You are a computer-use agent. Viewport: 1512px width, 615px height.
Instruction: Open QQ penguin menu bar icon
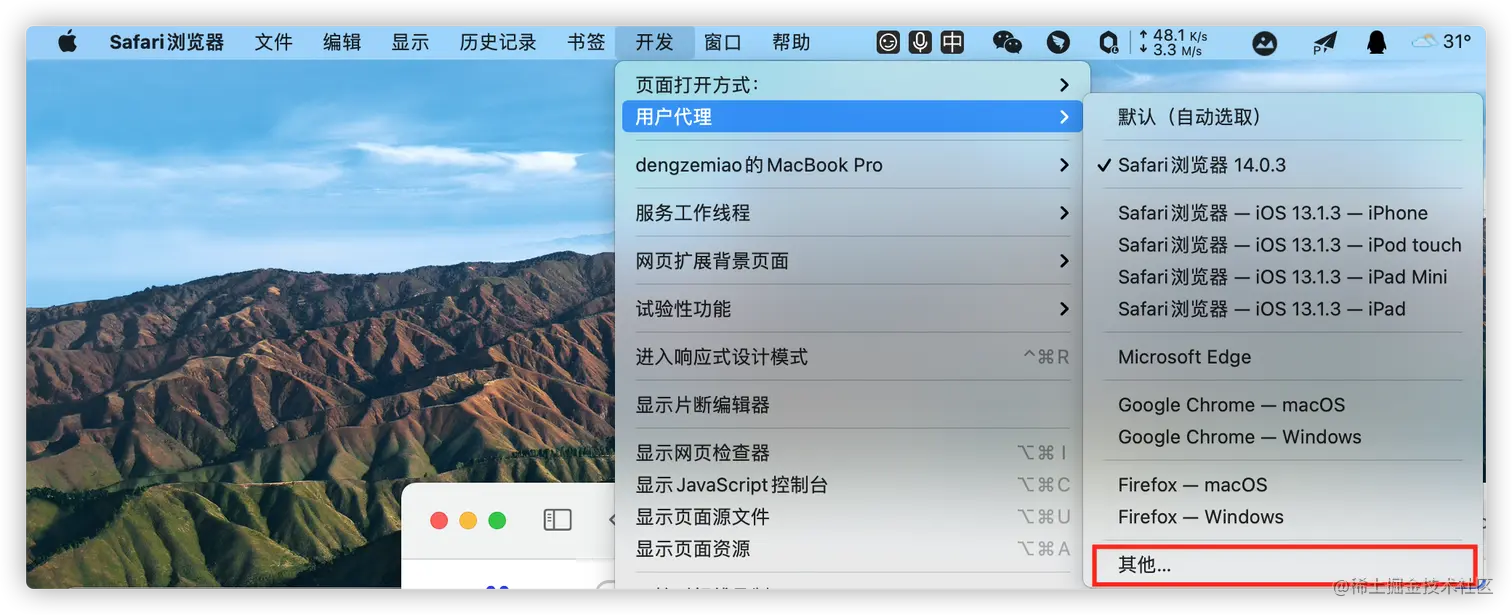[x=1377, y=42]
